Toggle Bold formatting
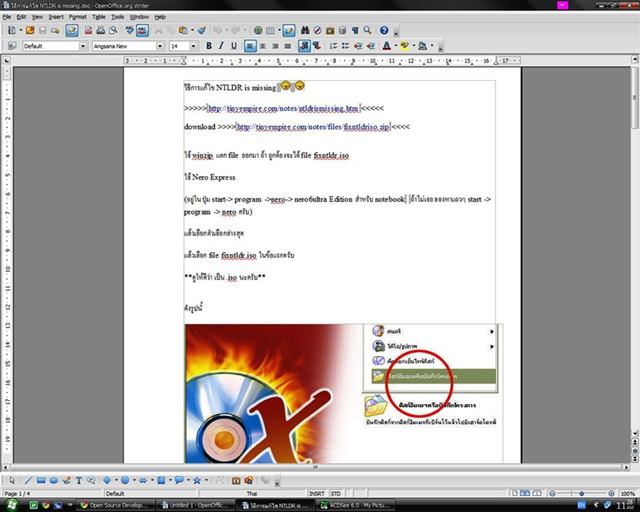 coord(209,46)
